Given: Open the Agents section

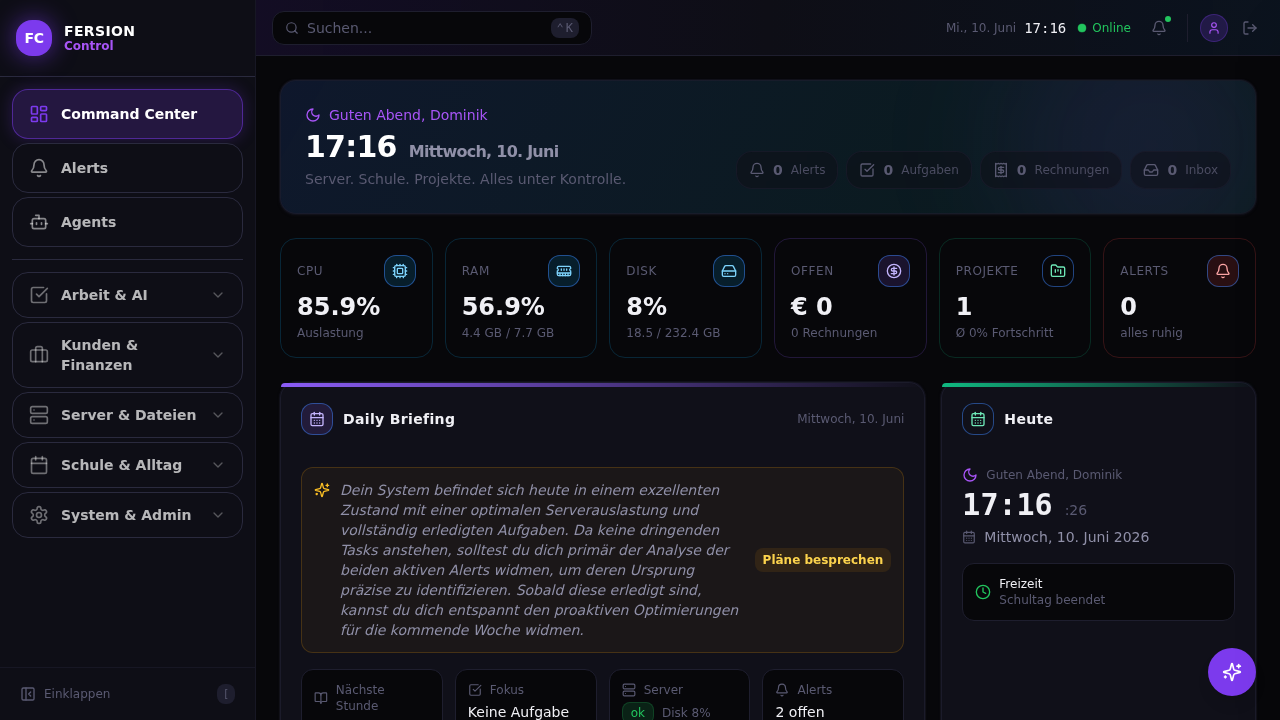Looking at the screenshot, I should pos(127,222).
